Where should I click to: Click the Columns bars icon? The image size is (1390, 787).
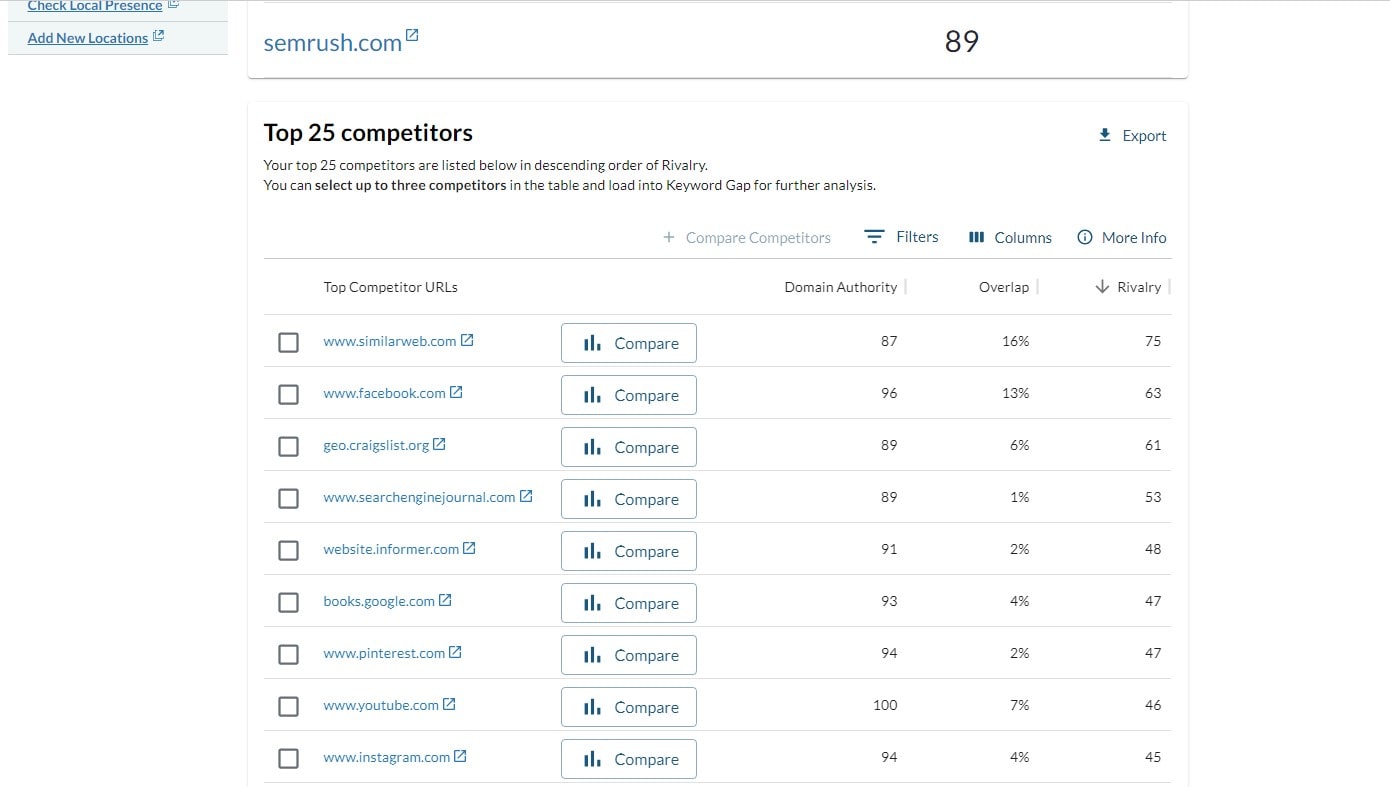[x=977, y=237]
